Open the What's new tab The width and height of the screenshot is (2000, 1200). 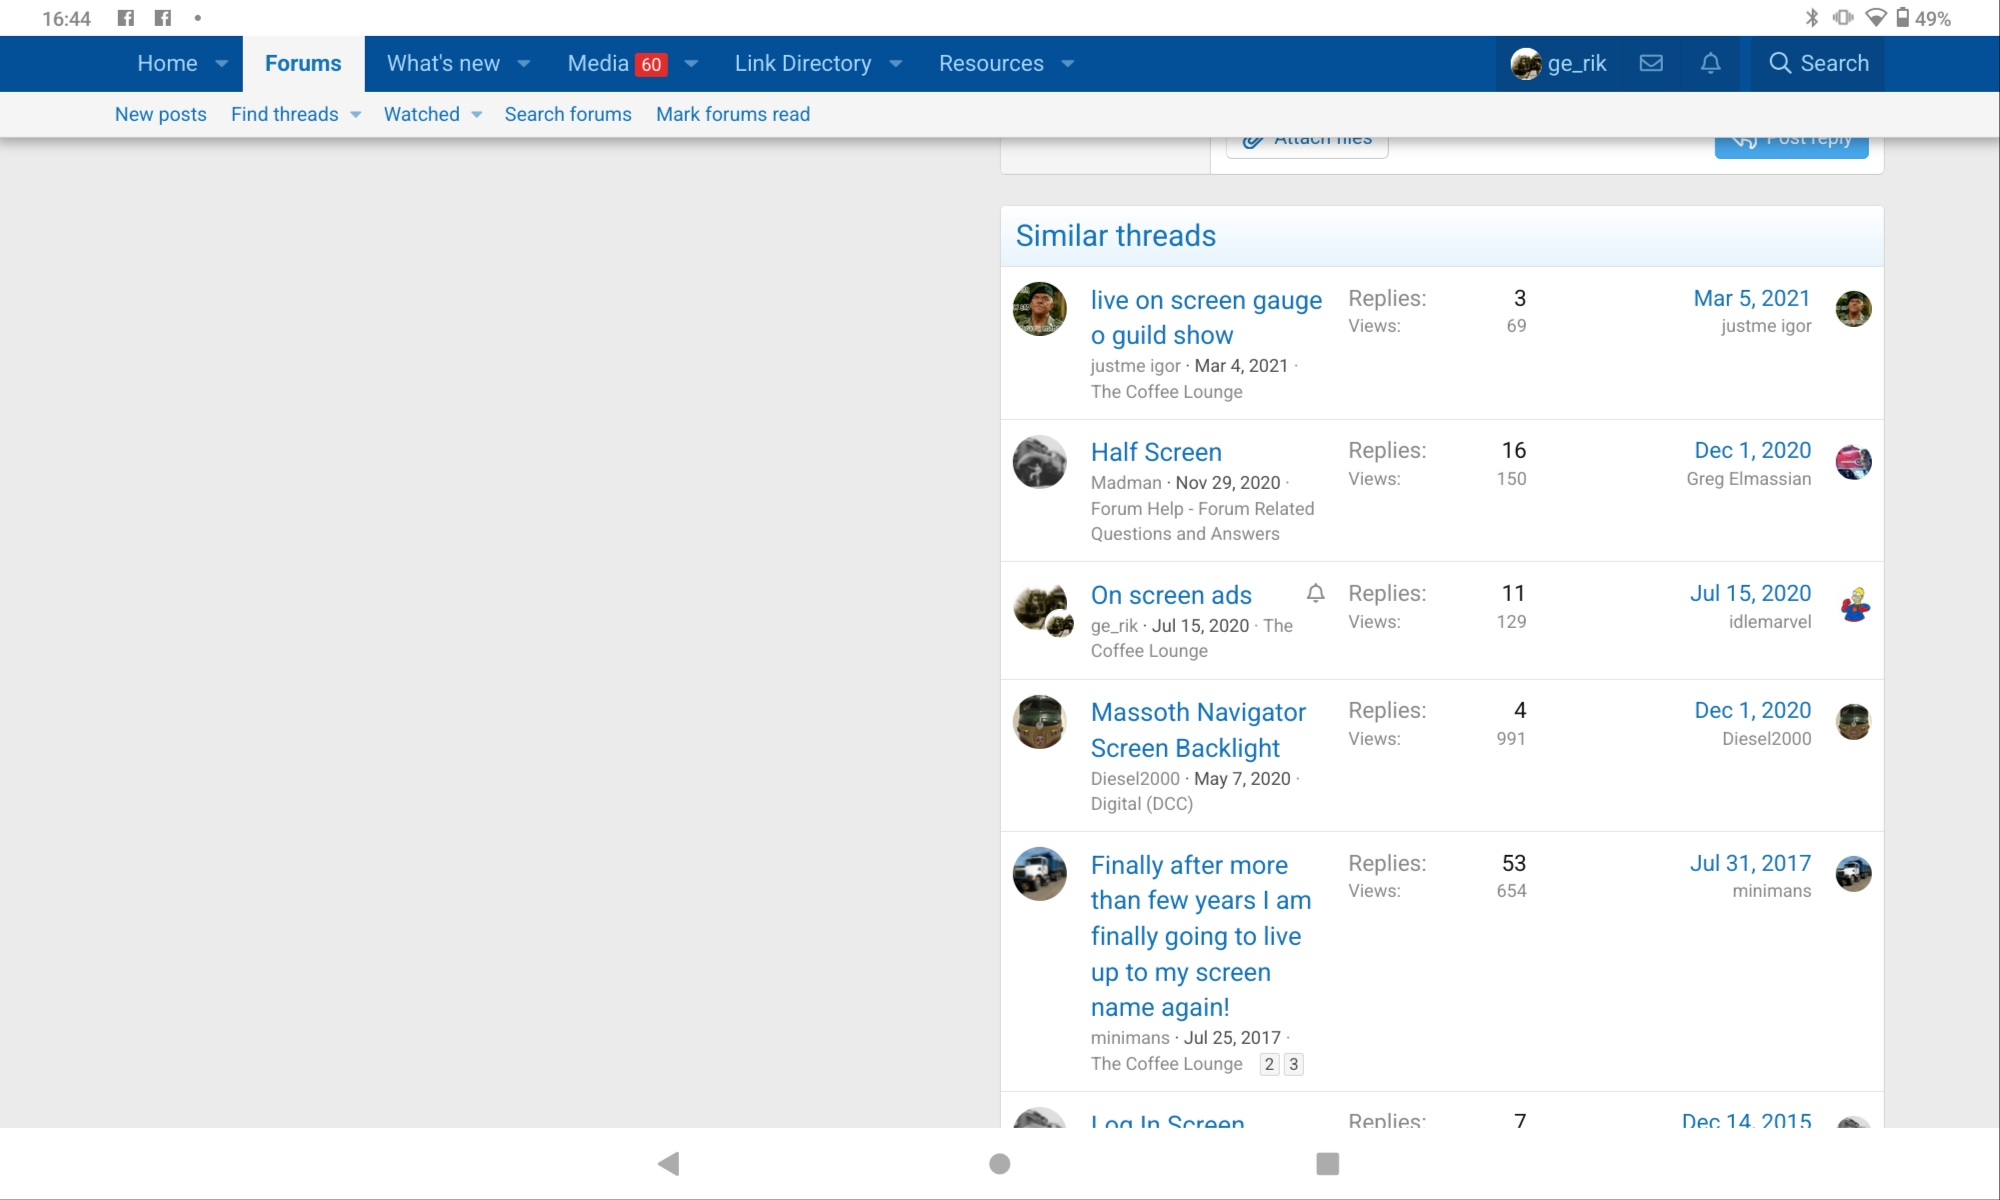pos(443,63)
